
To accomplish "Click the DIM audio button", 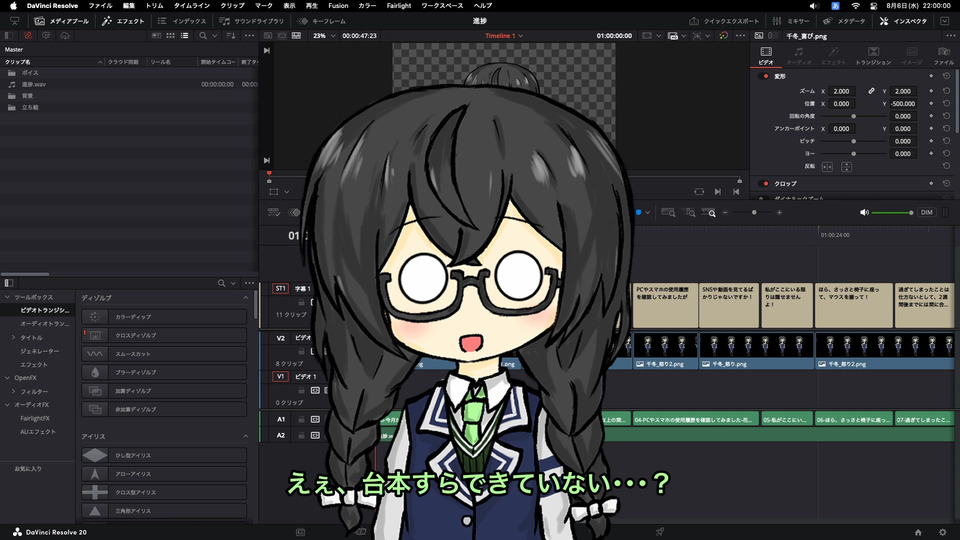I will tap(927, 212).
